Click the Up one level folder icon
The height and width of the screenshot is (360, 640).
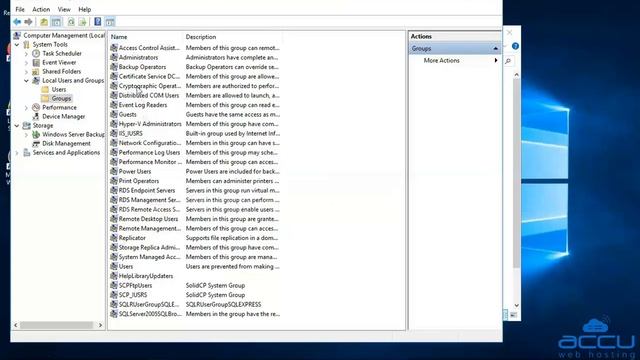point(44,22)
